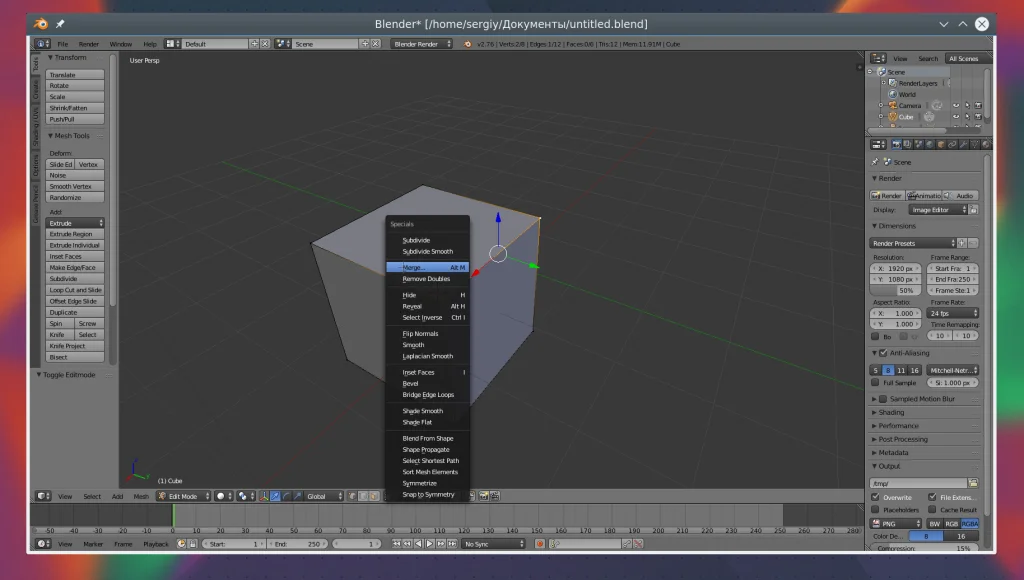Toggle the 3D manipulator axes icon
Image resolution: width=1024 pixels, height=580 pixels.
(x=265, y=496)
